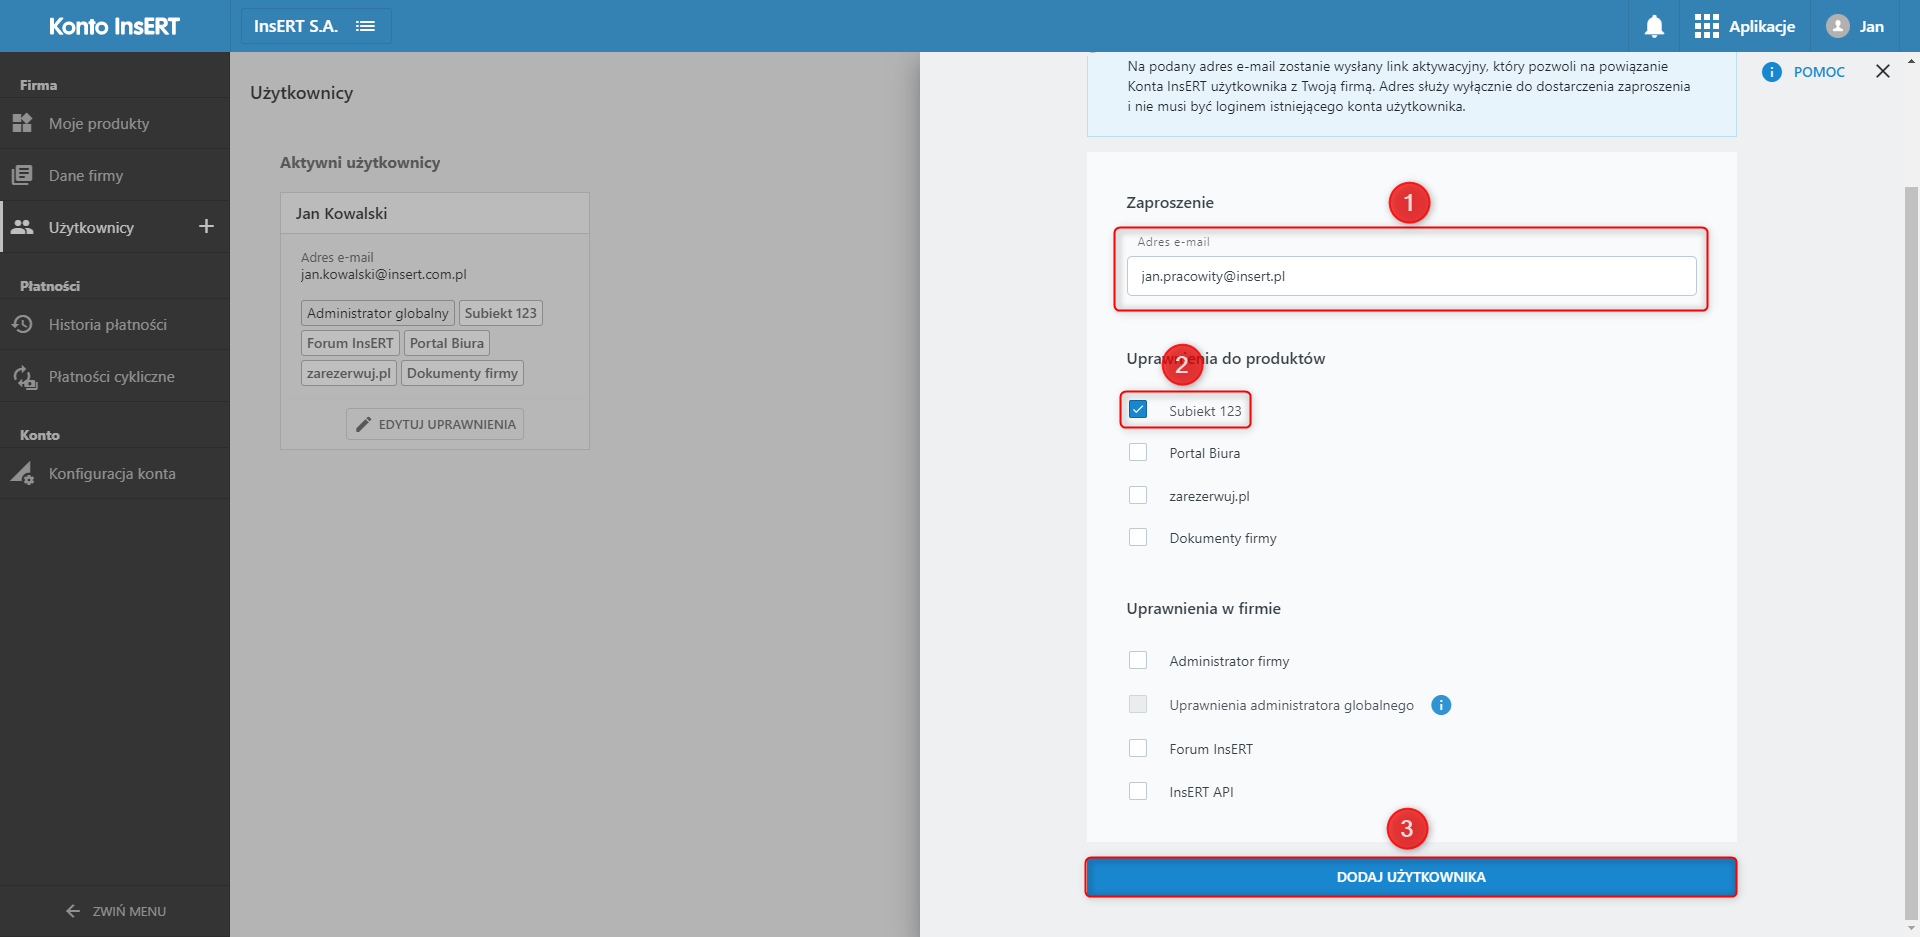Click the Konfiguracja konta icon

coord(22,473)
